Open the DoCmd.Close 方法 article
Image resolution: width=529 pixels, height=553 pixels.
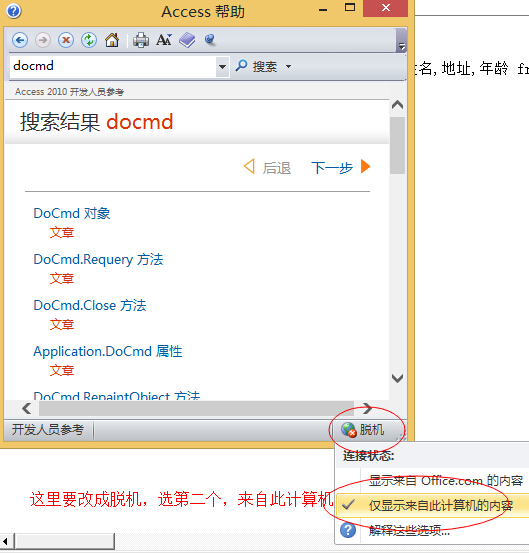[90, 305]
